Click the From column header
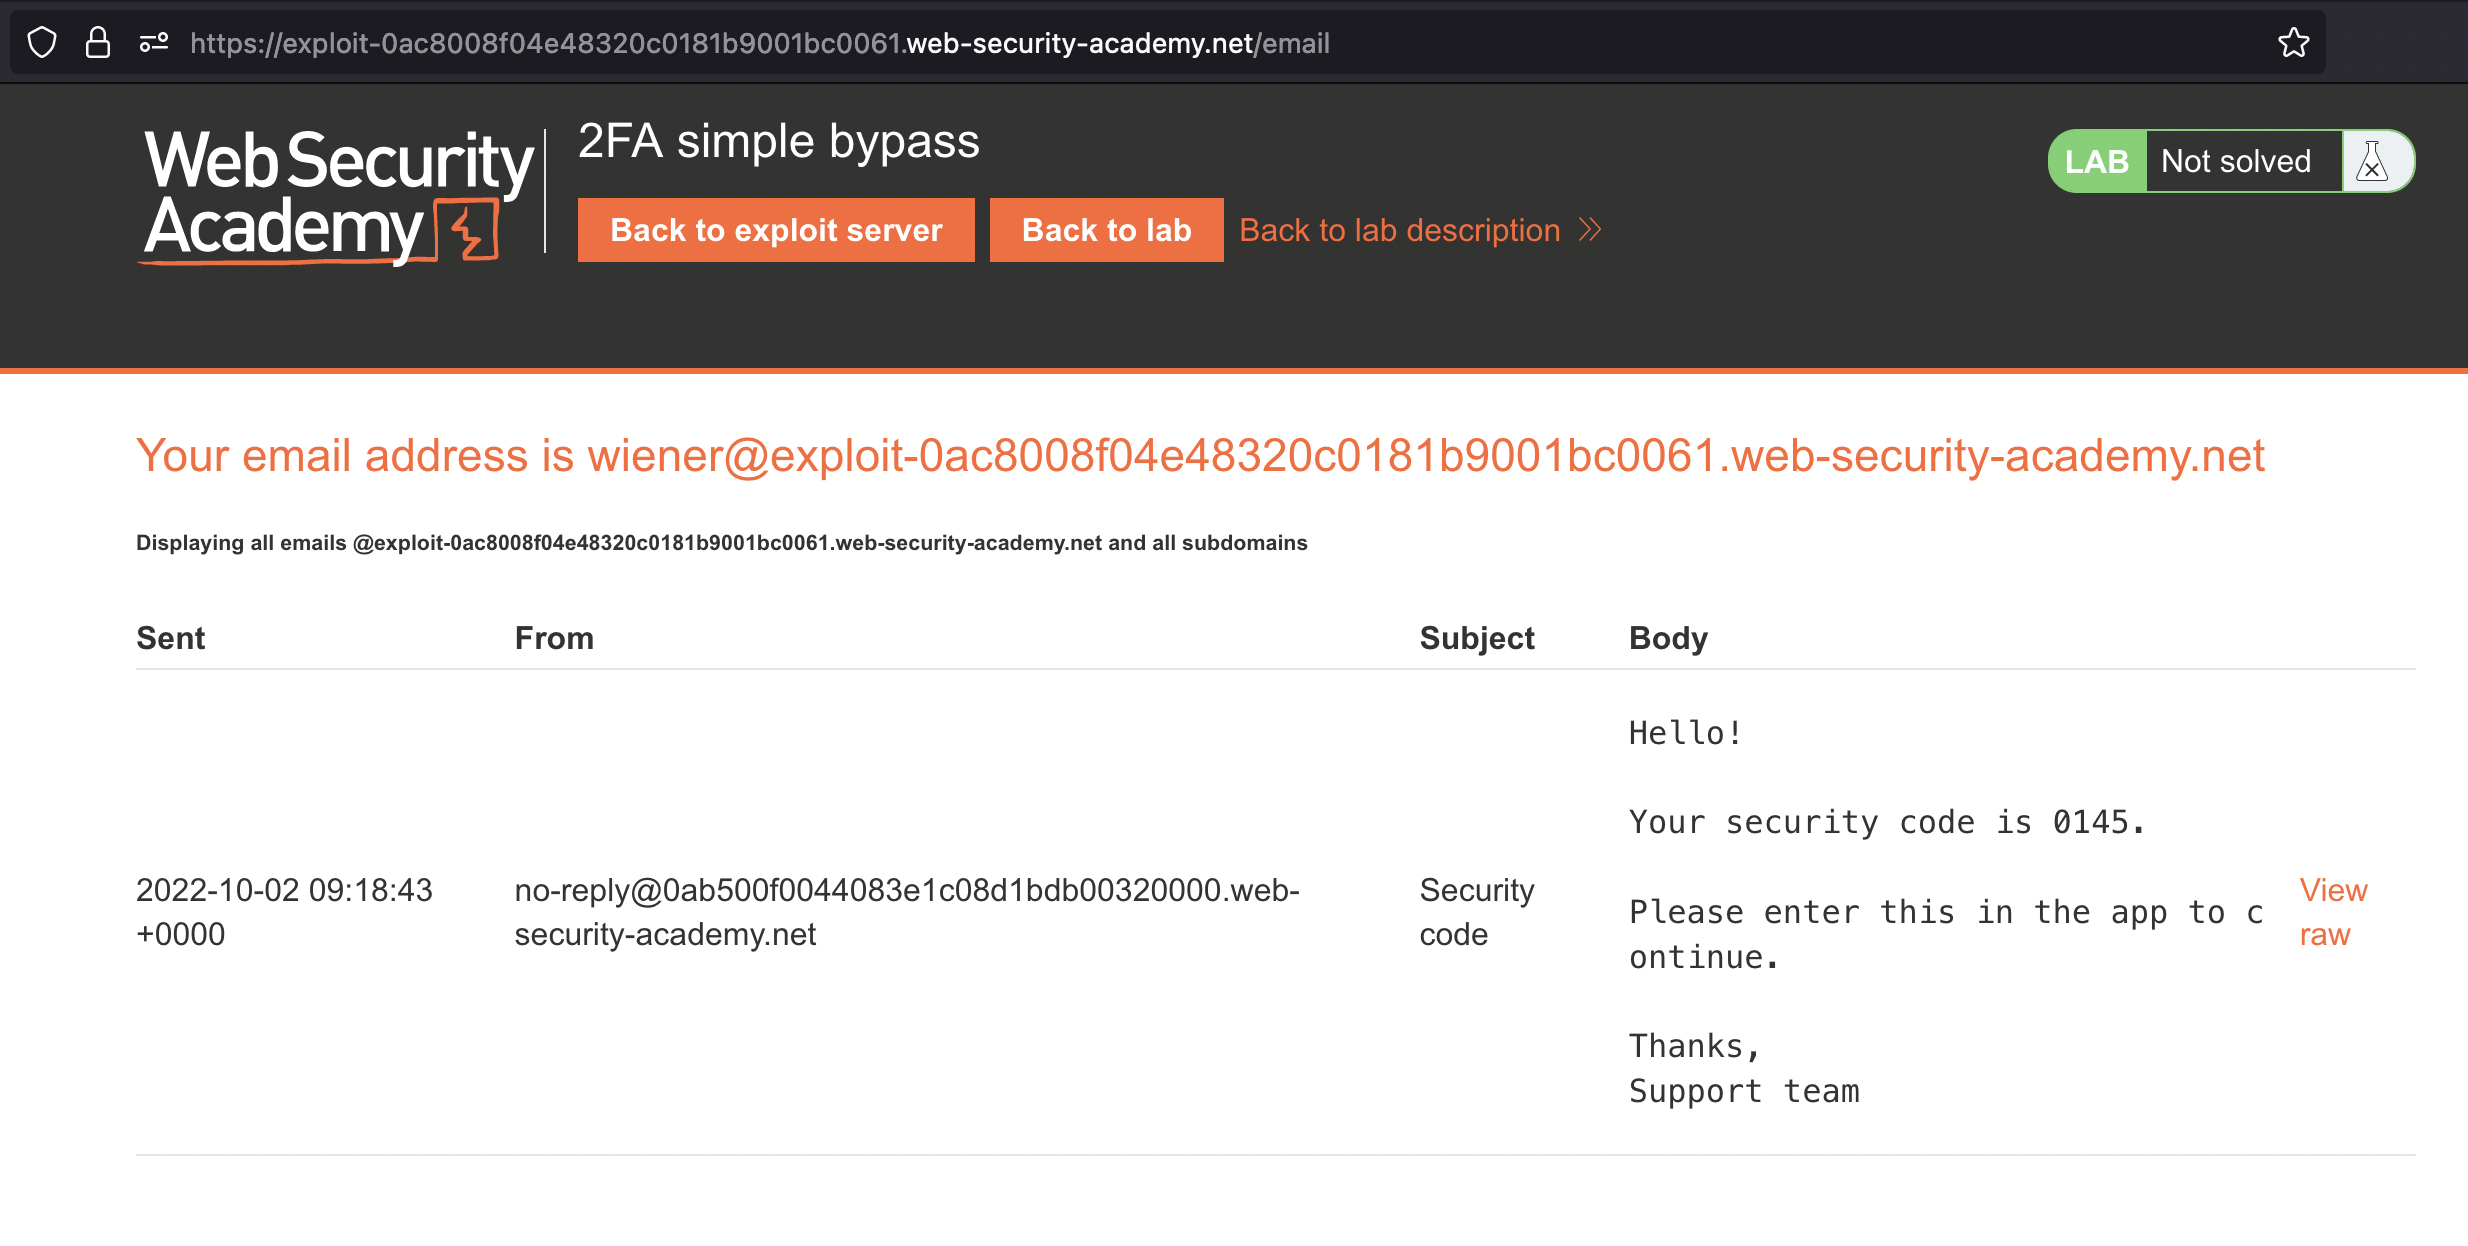 click(554, 638)
